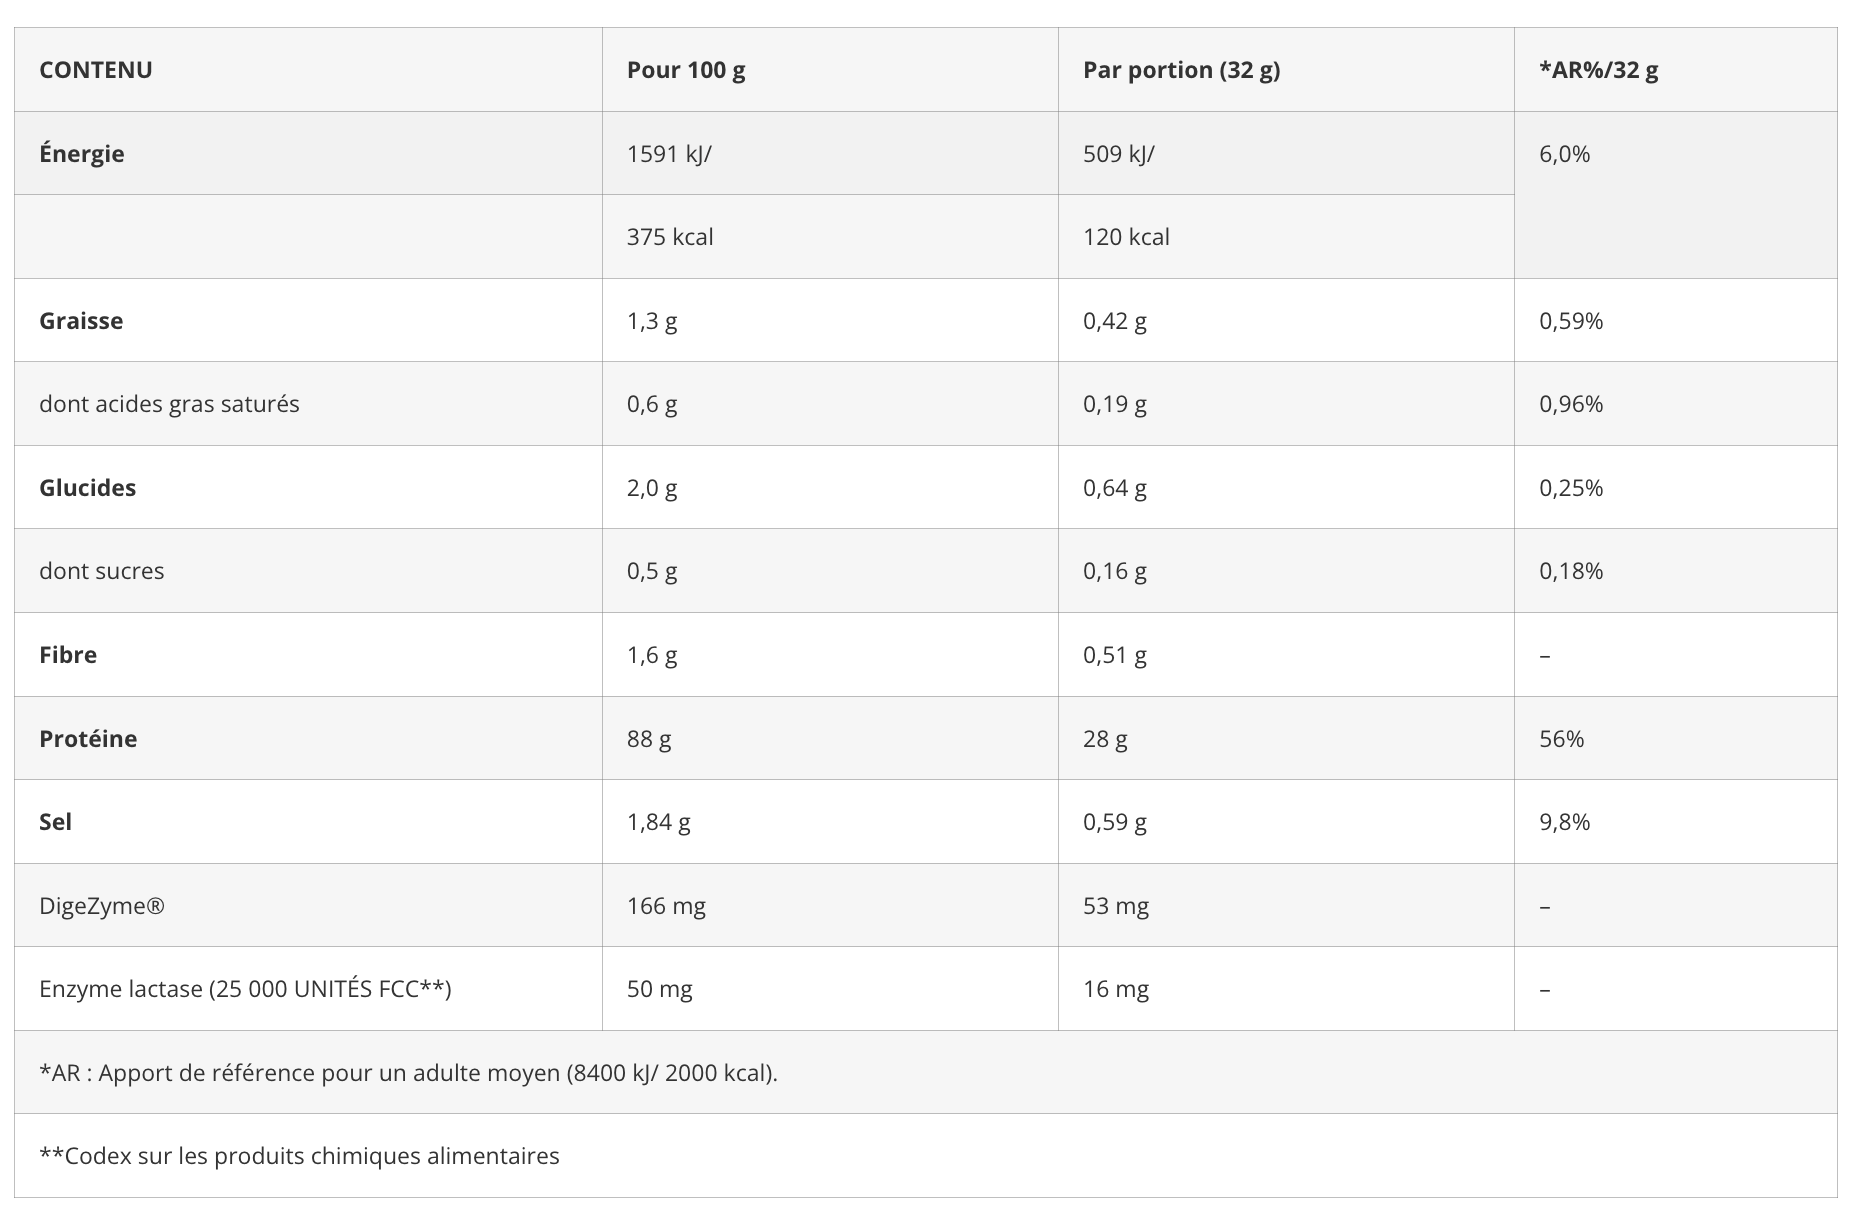Click the "*AR%/32 g" column header
This screenshot has width=1860, height=1210.
[1598, 70]
